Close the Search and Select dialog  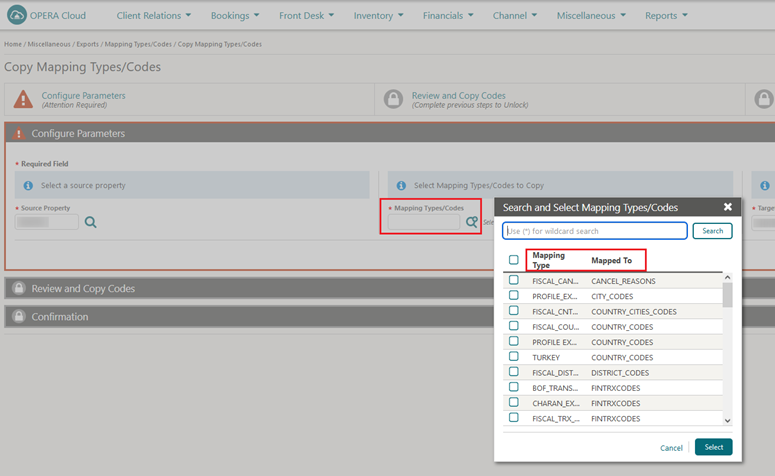pos(728,207)
